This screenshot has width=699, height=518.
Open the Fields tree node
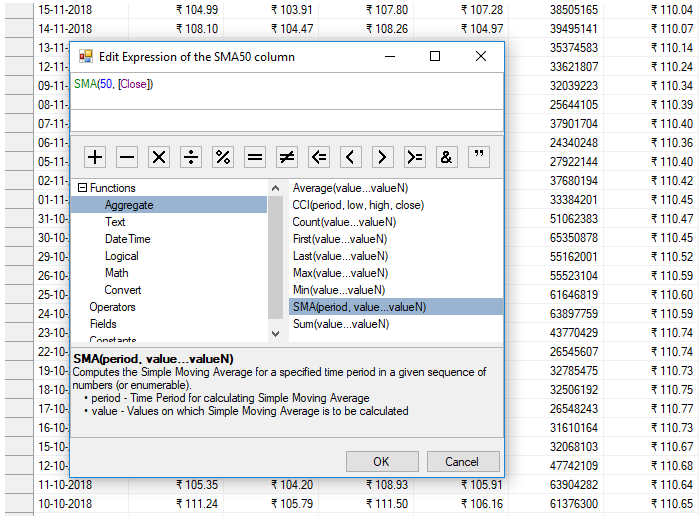pos(103,324)
